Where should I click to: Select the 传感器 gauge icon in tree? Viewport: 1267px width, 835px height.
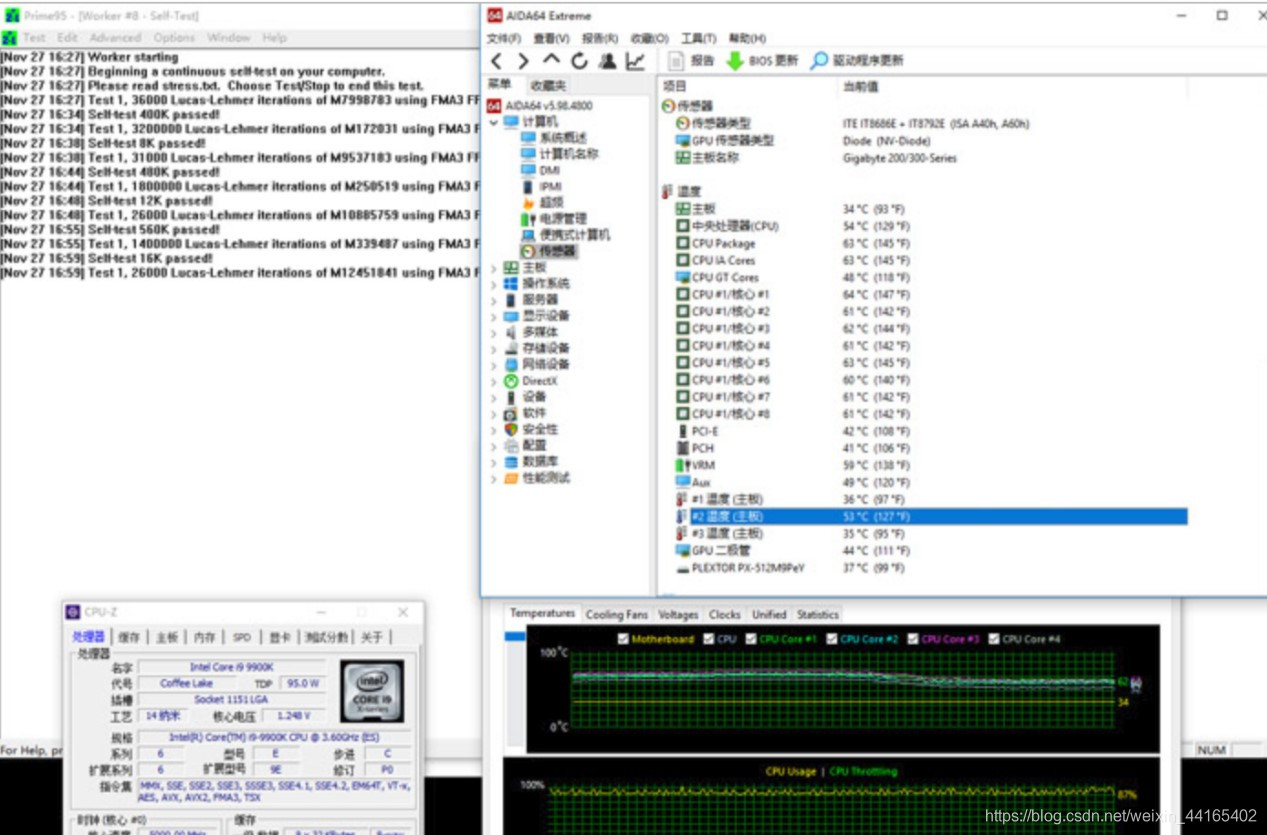(528, 251)
